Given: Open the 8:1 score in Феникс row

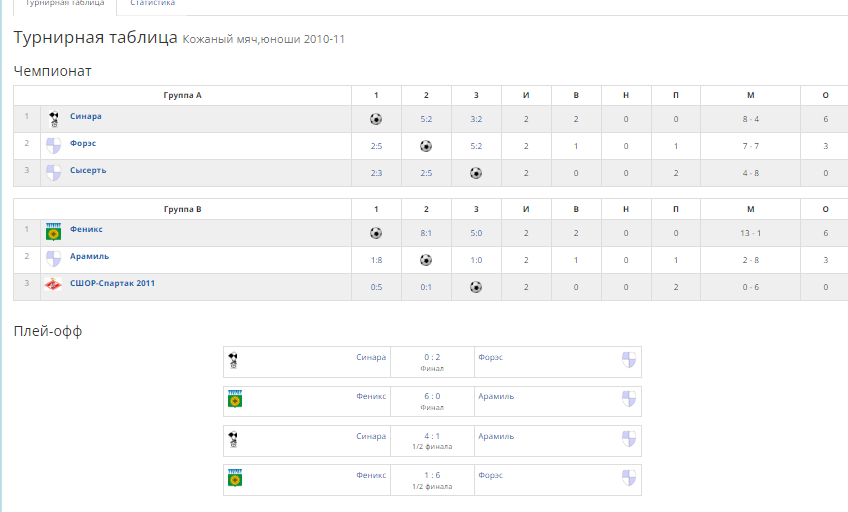Looking at the screenshot, I should (x=426, y=233).
